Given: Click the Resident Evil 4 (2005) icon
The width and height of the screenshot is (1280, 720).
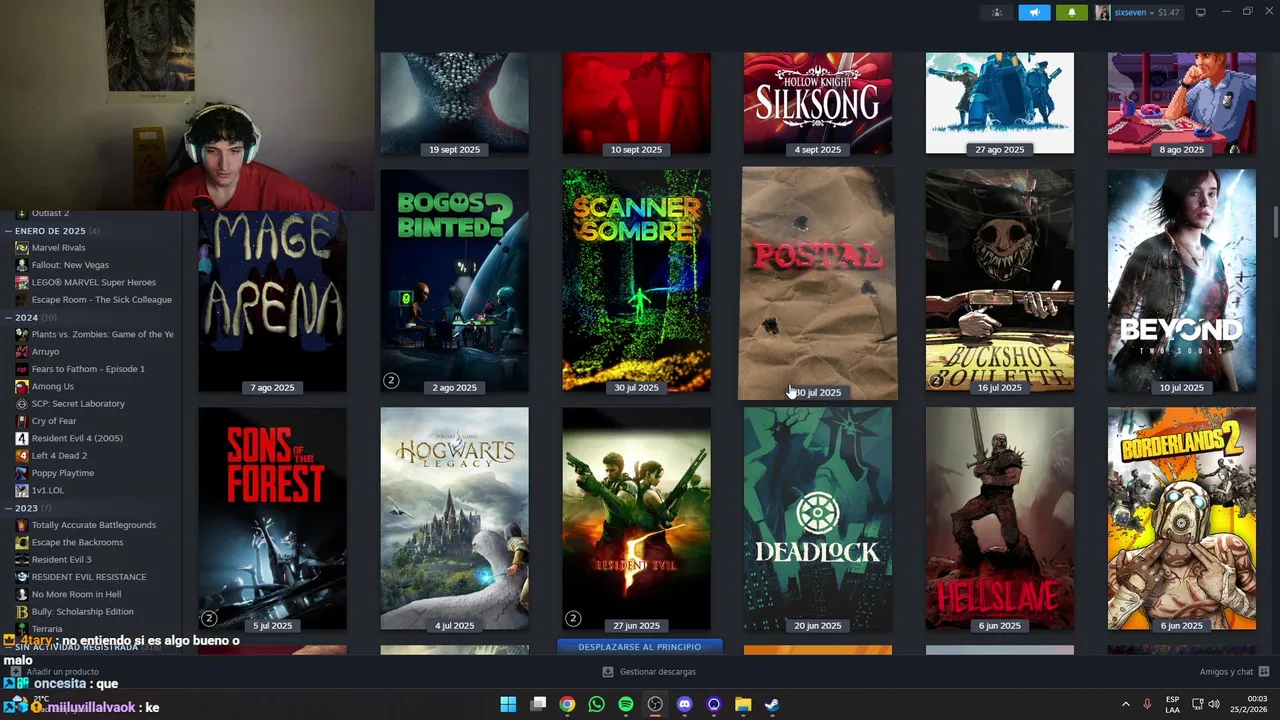Looking at the screenshot, I should pos(22,438).
